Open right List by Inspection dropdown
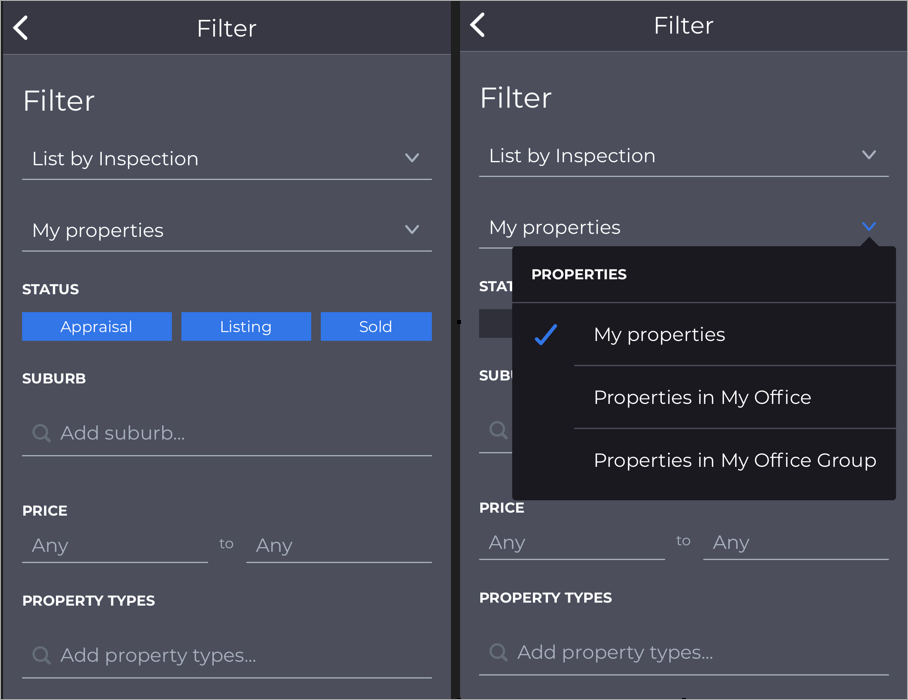The height and width of the screenshot is (700, 908). pos(684,156)
